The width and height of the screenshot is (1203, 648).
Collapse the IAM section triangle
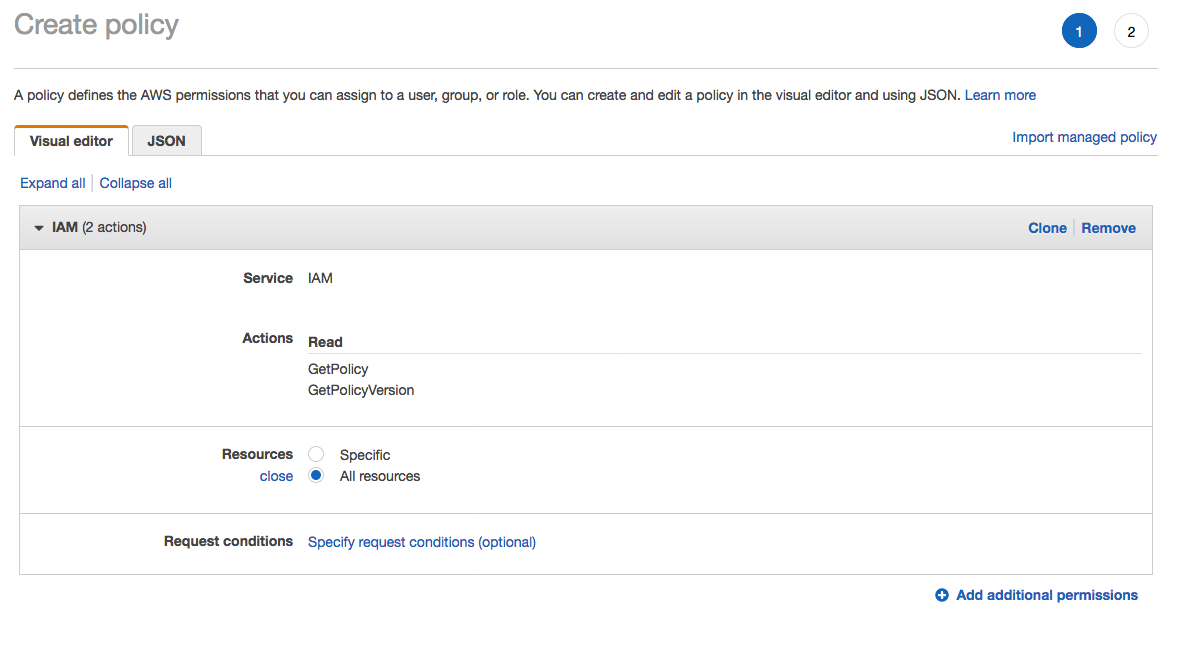(x=39, y=228)
